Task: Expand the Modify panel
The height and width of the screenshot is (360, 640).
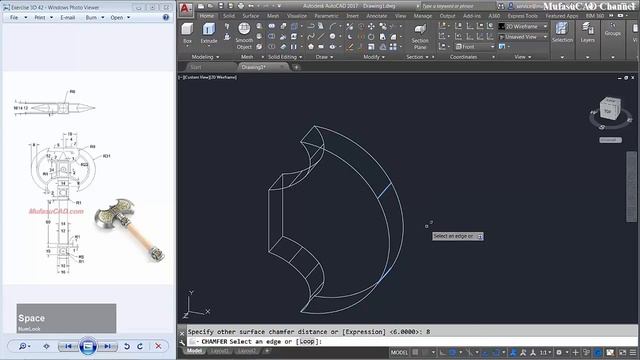Action: pyautogui.click(x=374, y=57)
